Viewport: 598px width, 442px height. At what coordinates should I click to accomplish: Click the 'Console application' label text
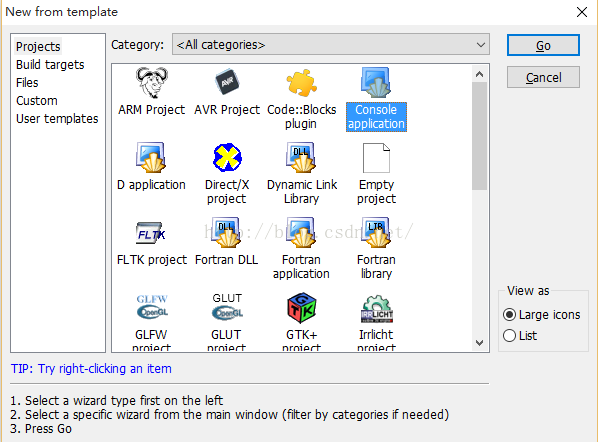point(376,117)
